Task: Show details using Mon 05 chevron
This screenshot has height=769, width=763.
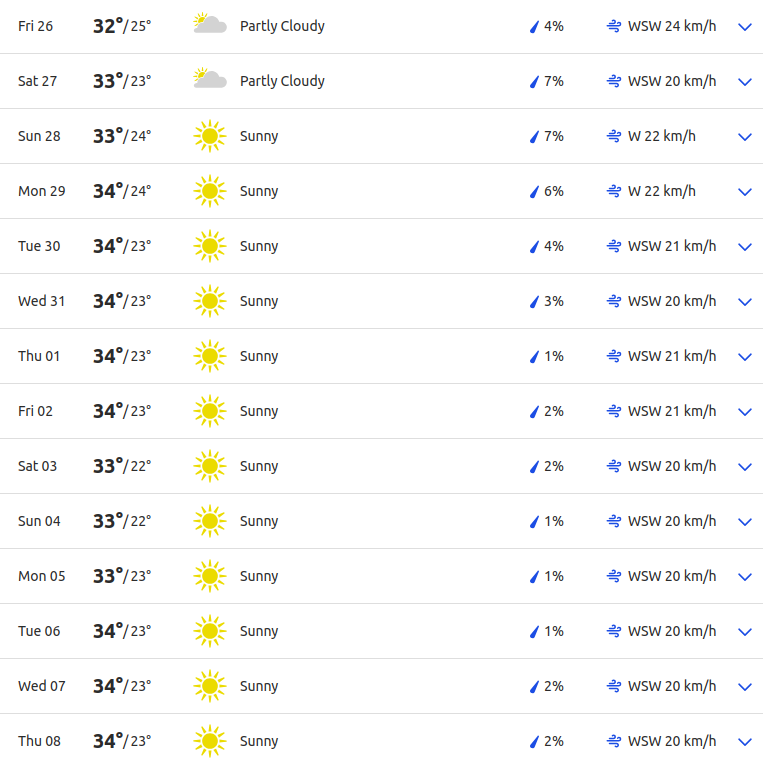Action: [x=744, y=577]
